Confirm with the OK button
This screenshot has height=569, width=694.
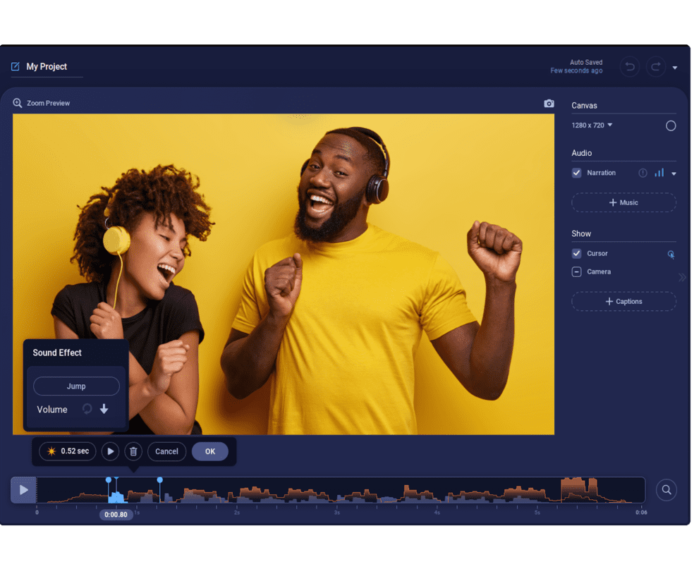pyautogui.click(x=210, y=451)
